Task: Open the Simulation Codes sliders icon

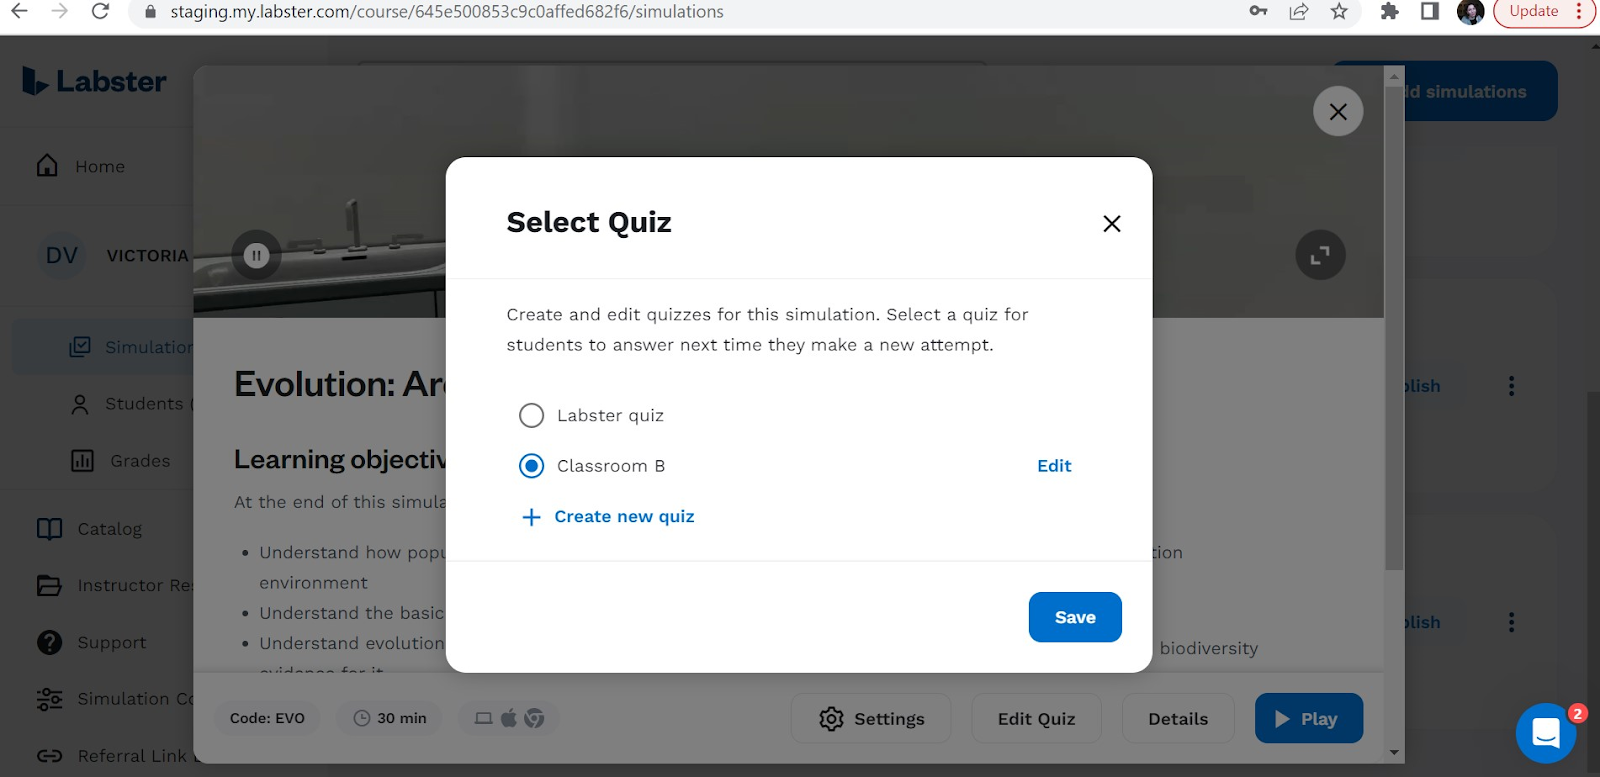Action: (x=48, y=699)
